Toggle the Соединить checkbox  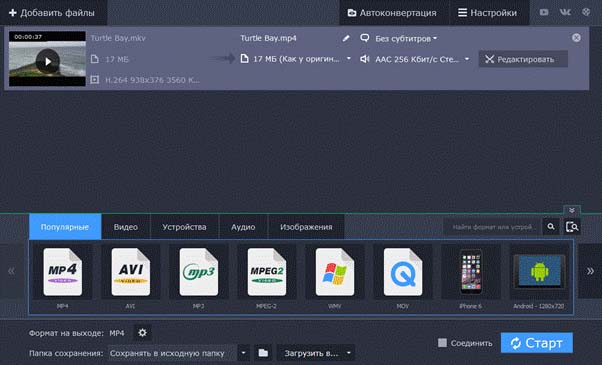click(442, 343)
